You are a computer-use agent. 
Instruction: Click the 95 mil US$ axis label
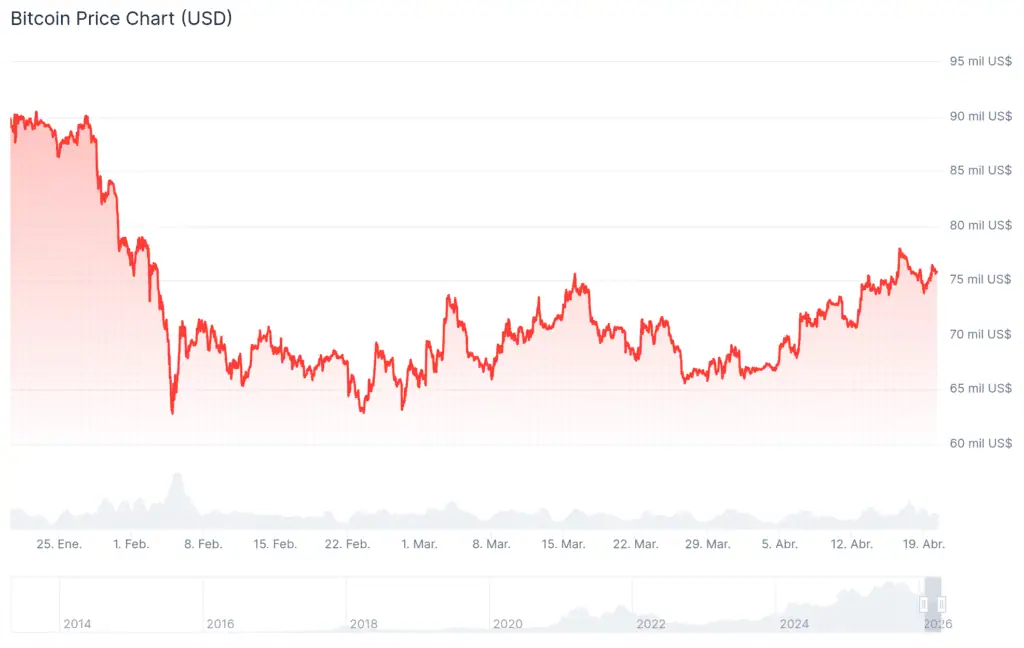[x=980, y=61]
